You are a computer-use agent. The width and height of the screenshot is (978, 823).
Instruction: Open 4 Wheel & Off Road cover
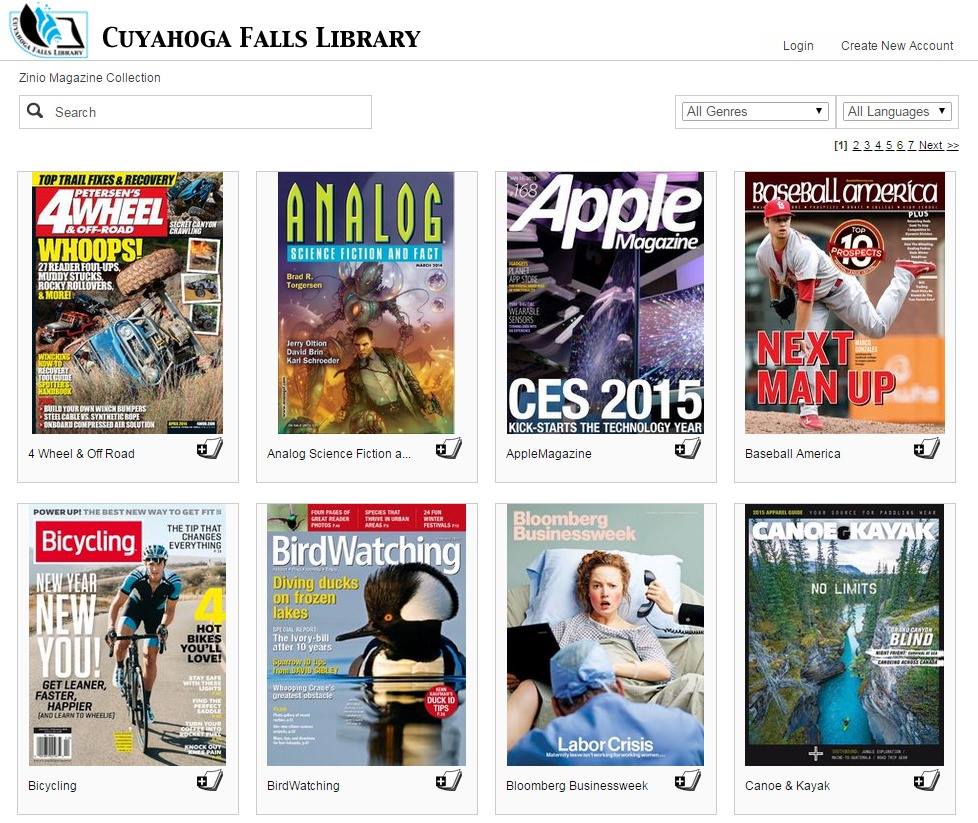[x=127, y=303]
